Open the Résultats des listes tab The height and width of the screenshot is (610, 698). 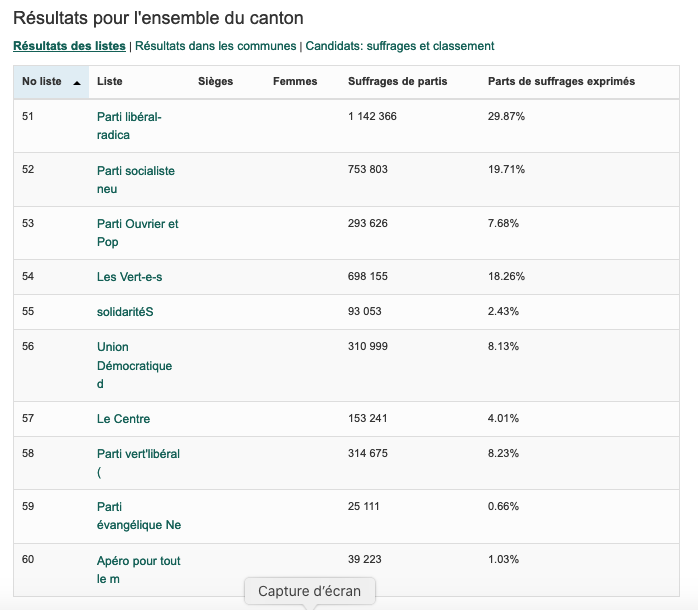[x=69, y=46]
